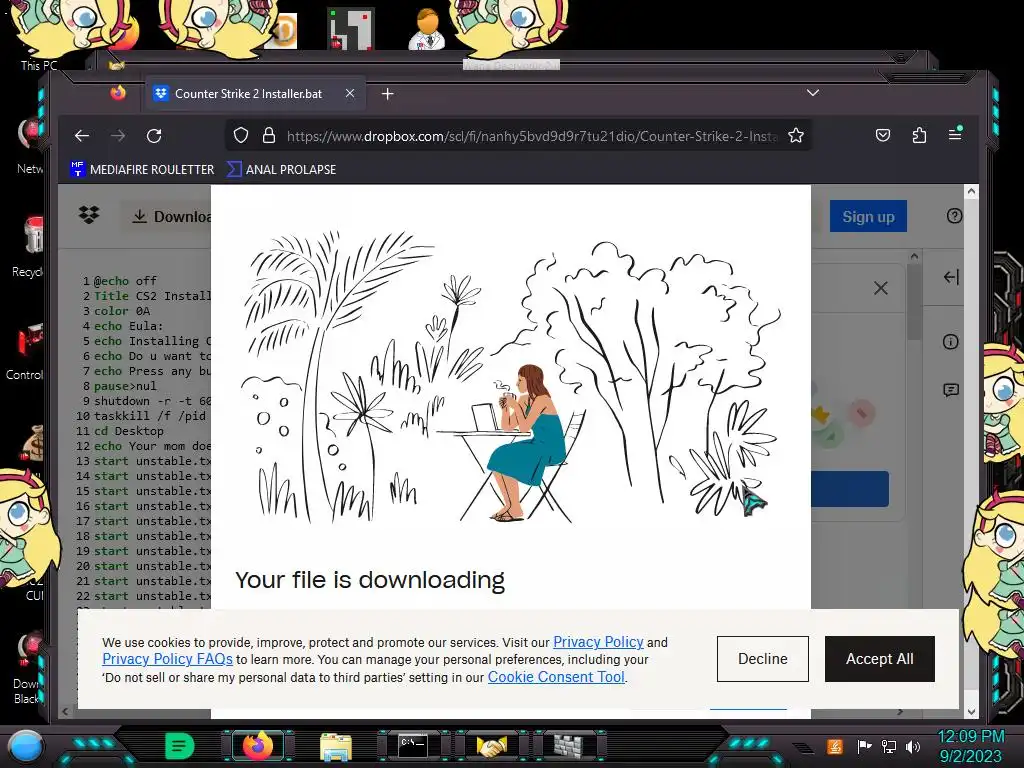Open the Firefox hamburger menu
The width and height of the screenshot is (1024, 768).
coord(955,135)
